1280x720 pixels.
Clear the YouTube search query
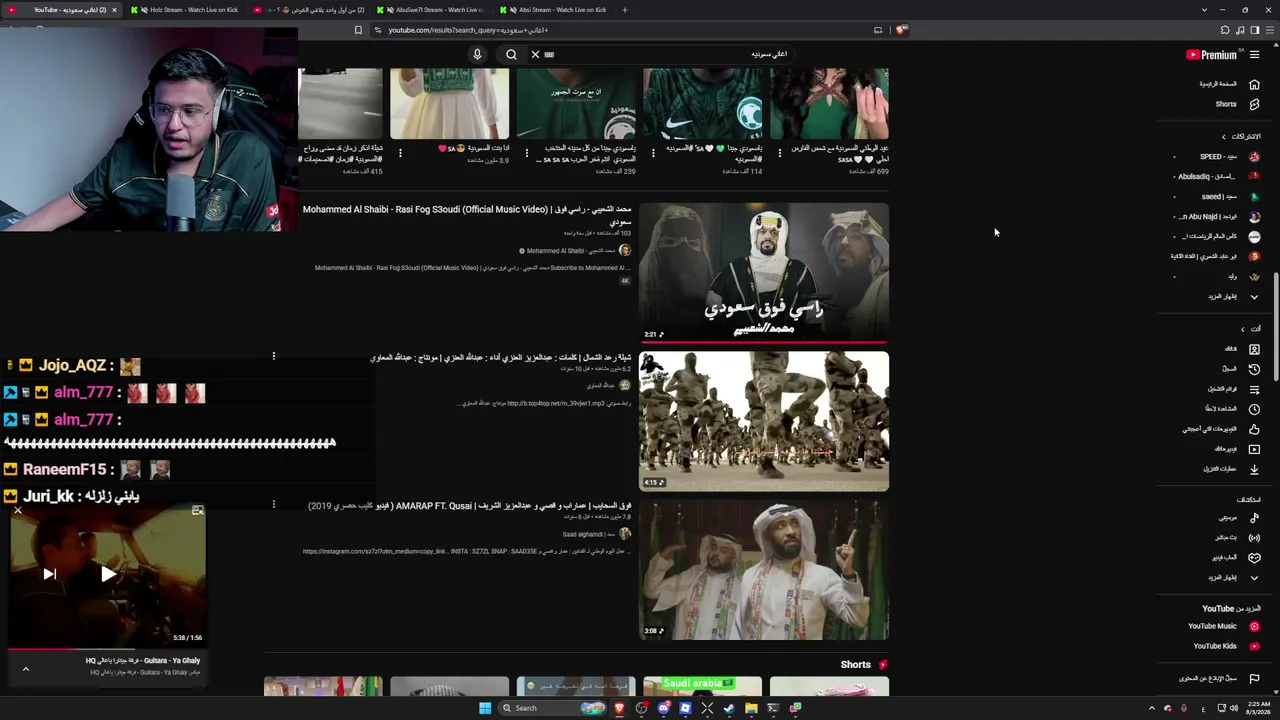535,55
